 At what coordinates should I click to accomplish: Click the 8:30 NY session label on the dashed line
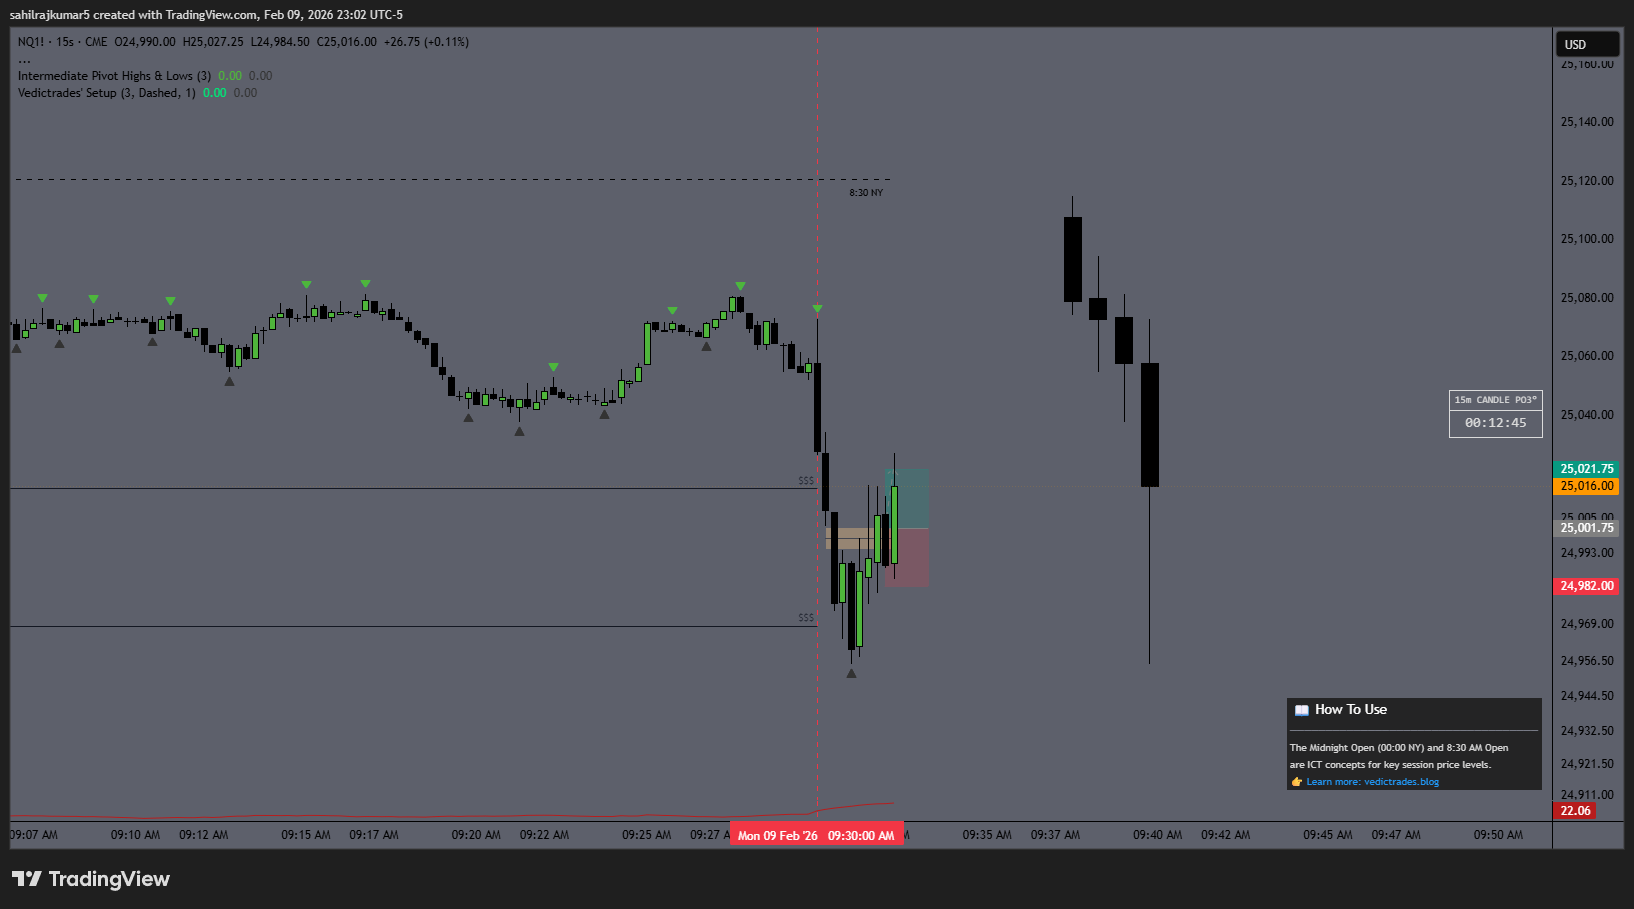[x=863, y=191]
